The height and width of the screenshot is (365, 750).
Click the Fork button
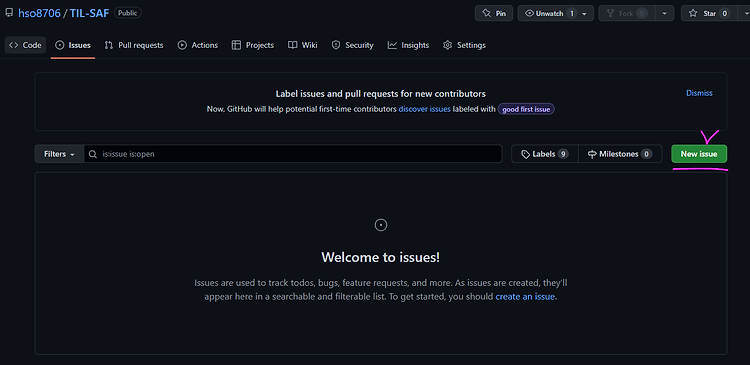627,13
